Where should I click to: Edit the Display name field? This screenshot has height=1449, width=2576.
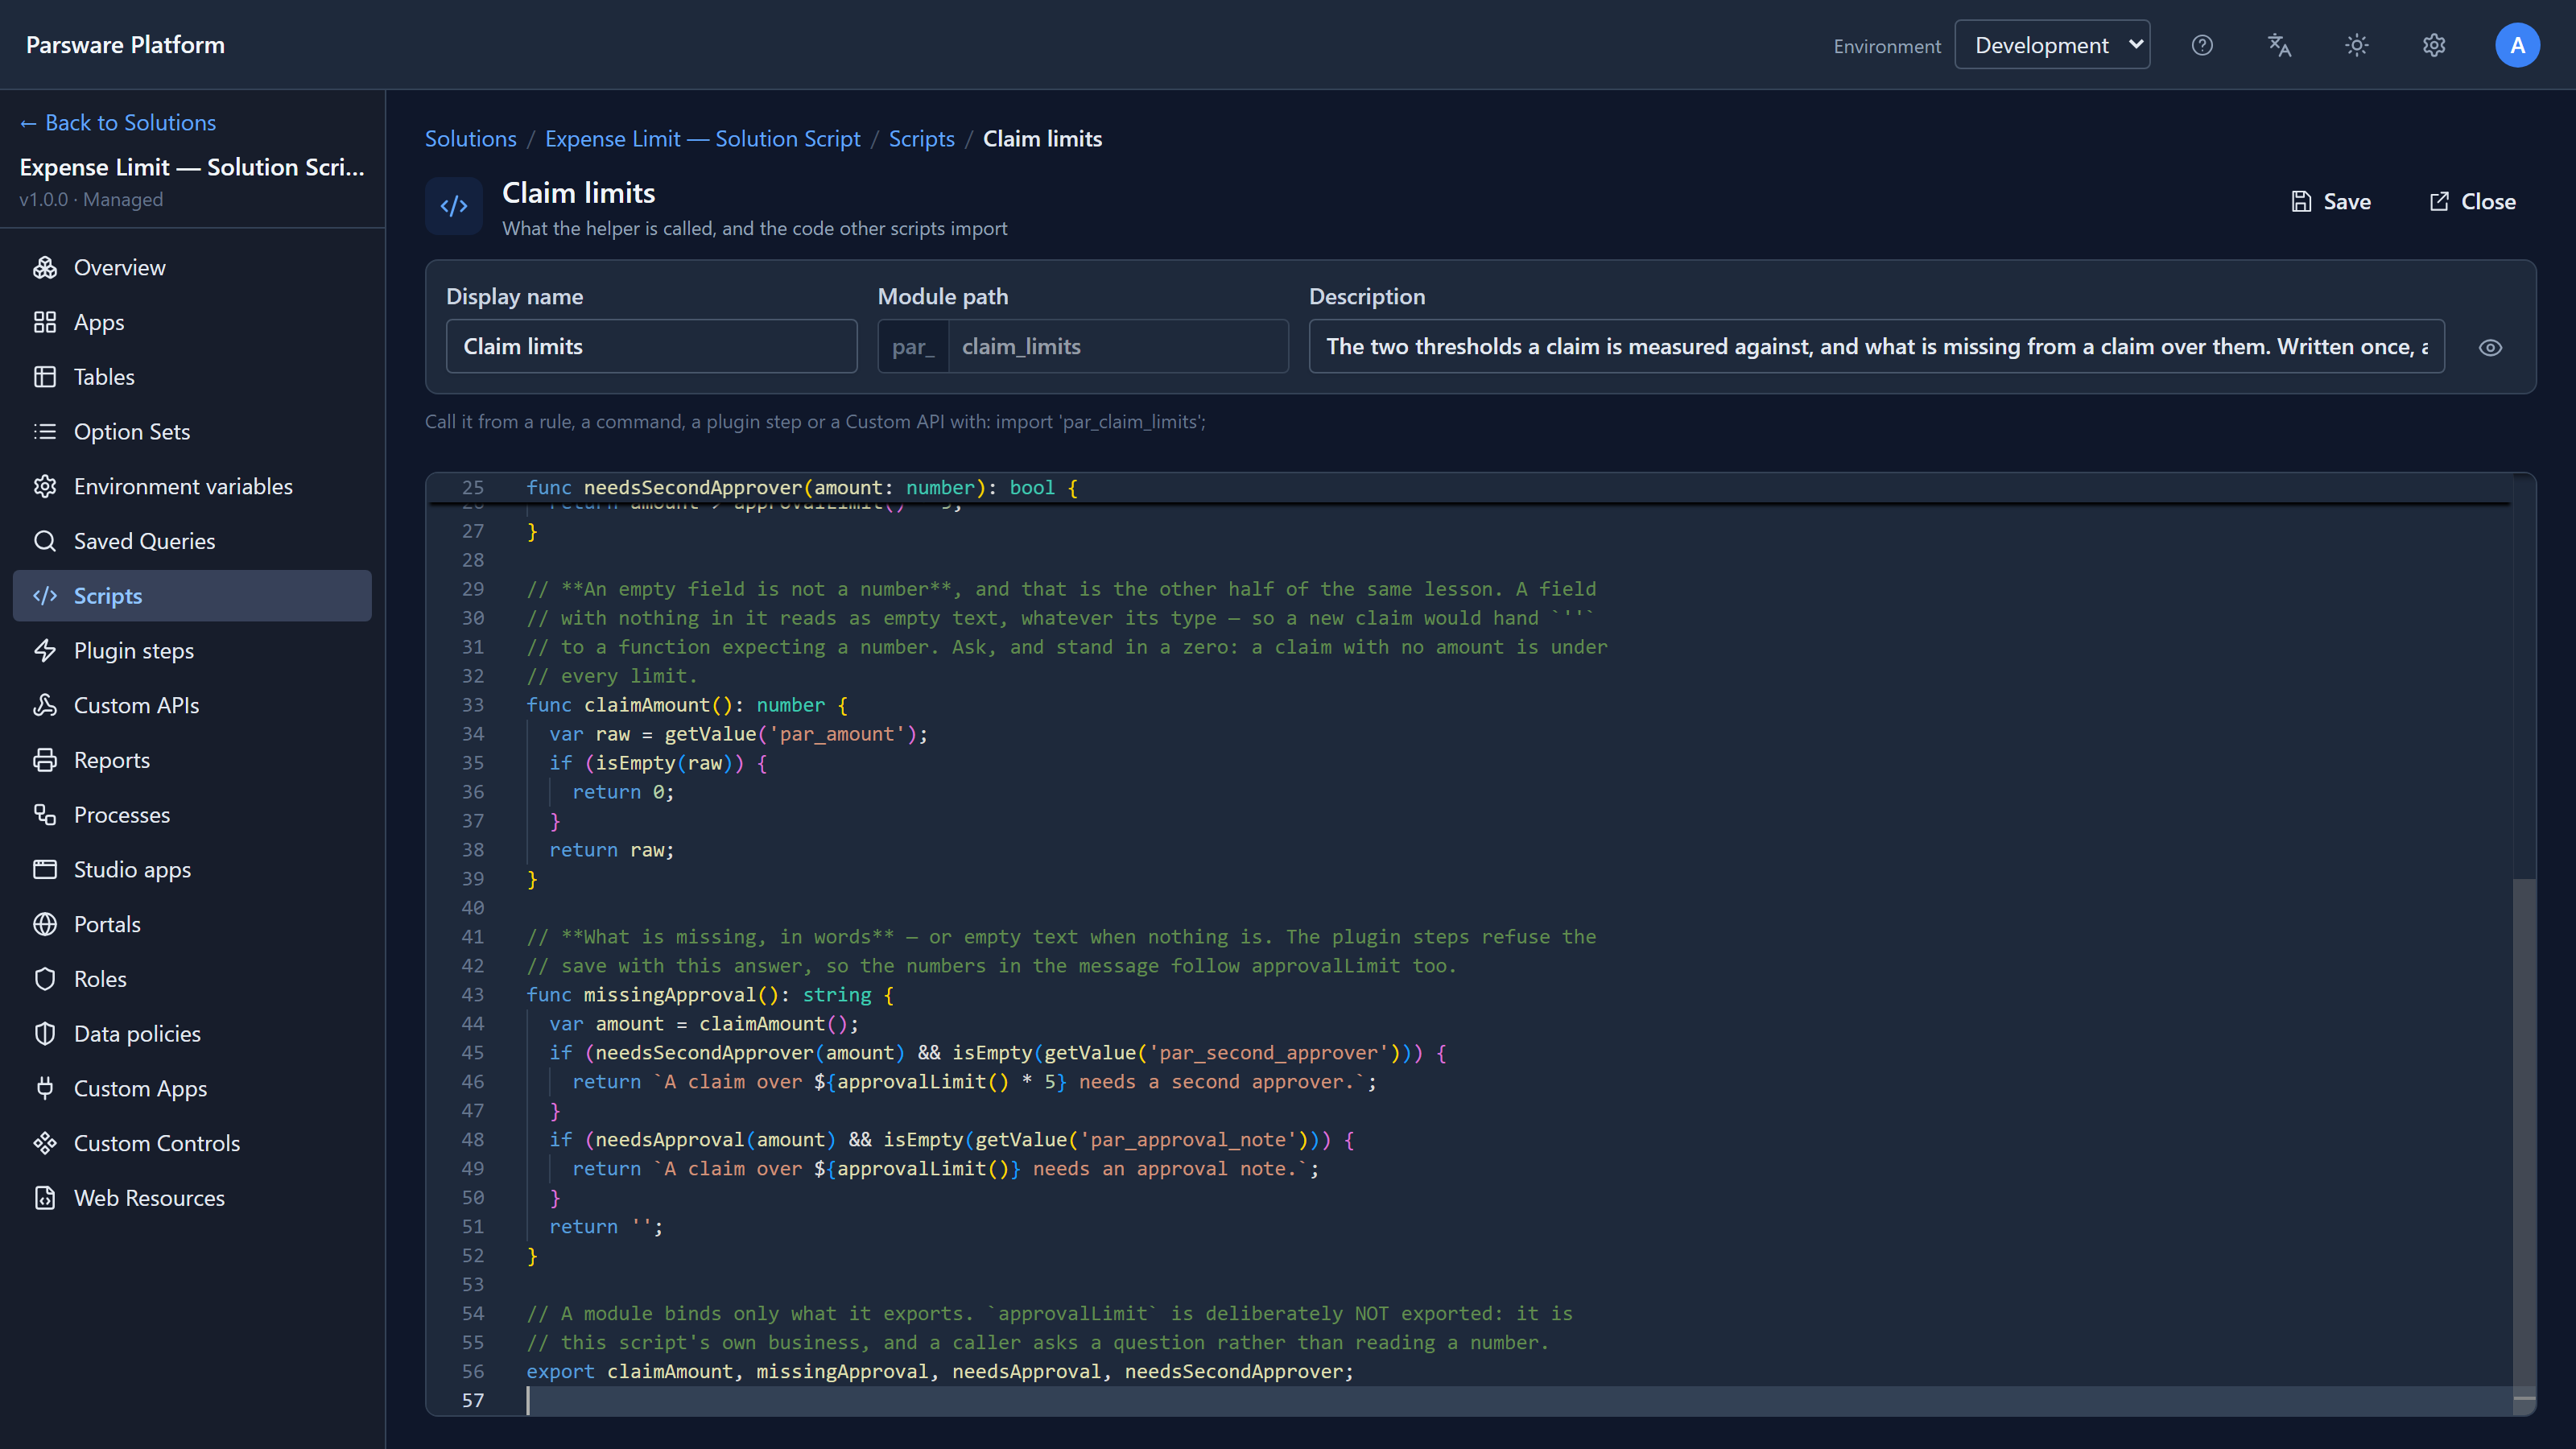coord(651,346)
